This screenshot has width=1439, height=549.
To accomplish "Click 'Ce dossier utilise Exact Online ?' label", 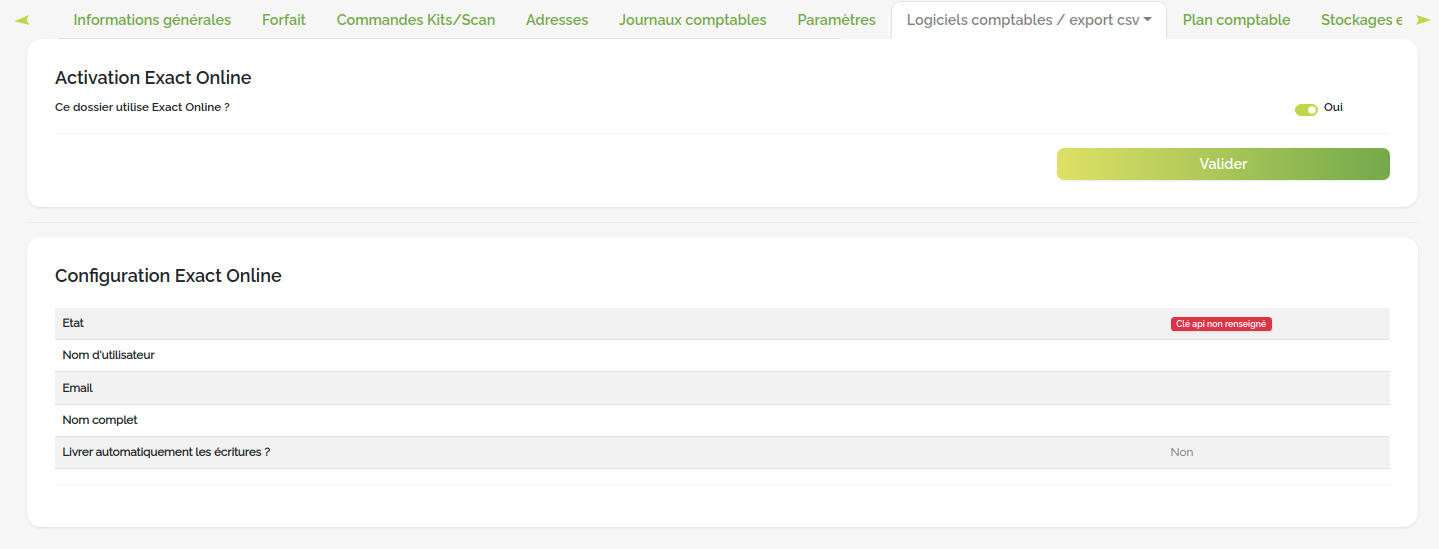I will 142,107.
